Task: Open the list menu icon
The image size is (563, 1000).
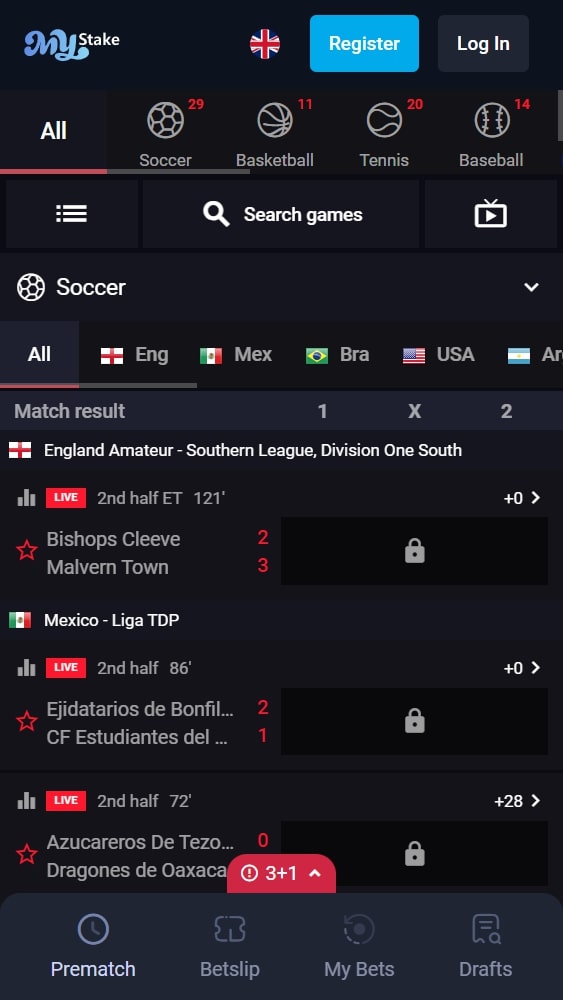Action: tap(71, 214)
